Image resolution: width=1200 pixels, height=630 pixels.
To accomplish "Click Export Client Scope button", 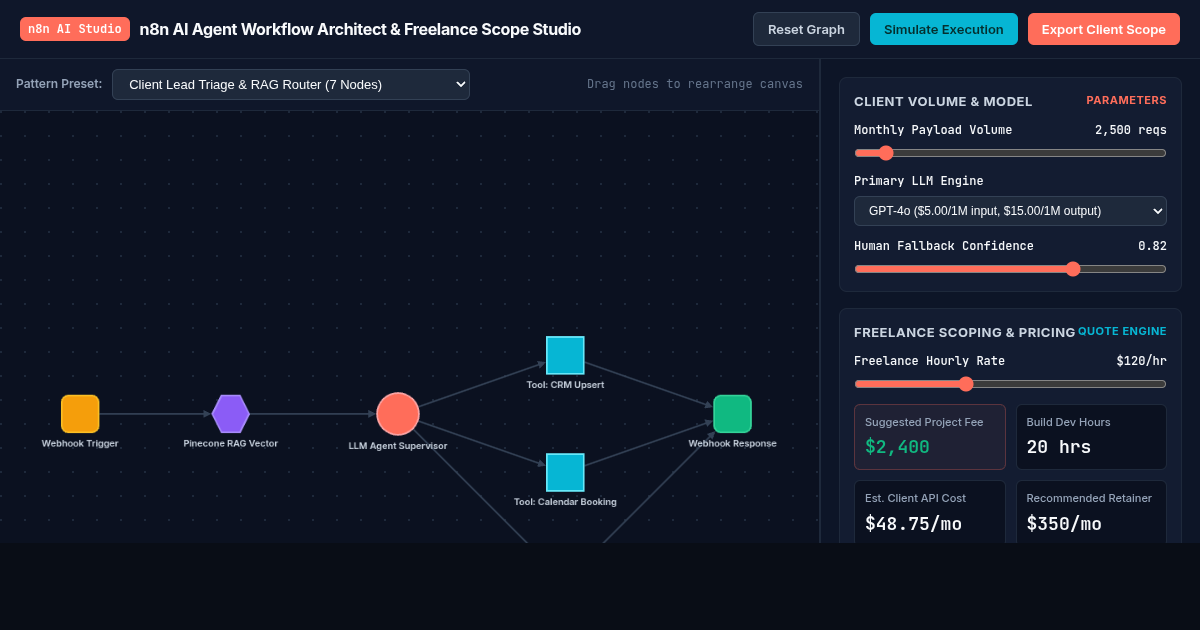I will pos(1104,29).
